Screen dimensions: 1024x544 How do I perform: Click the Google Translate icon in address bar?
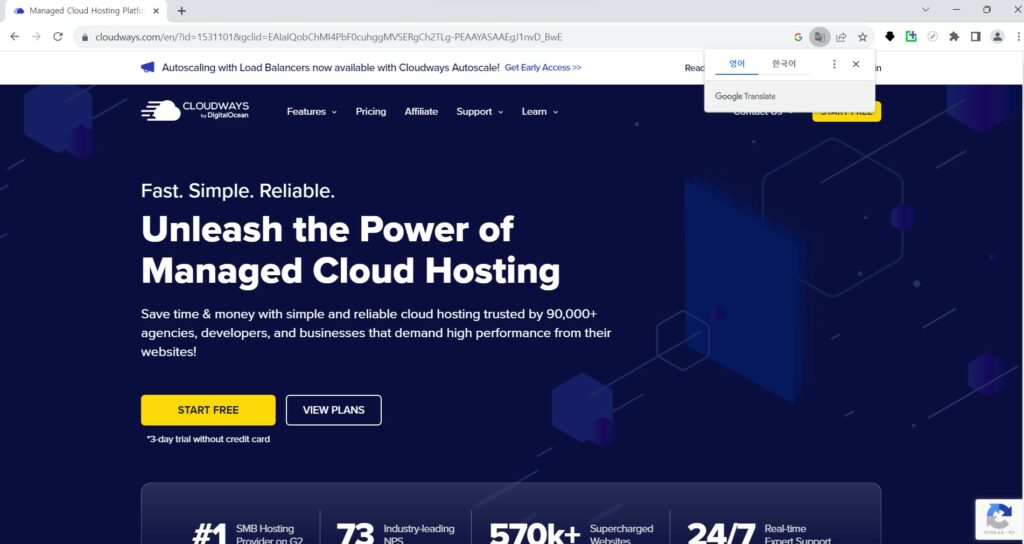pyautogui.click(x=819, y=37)
